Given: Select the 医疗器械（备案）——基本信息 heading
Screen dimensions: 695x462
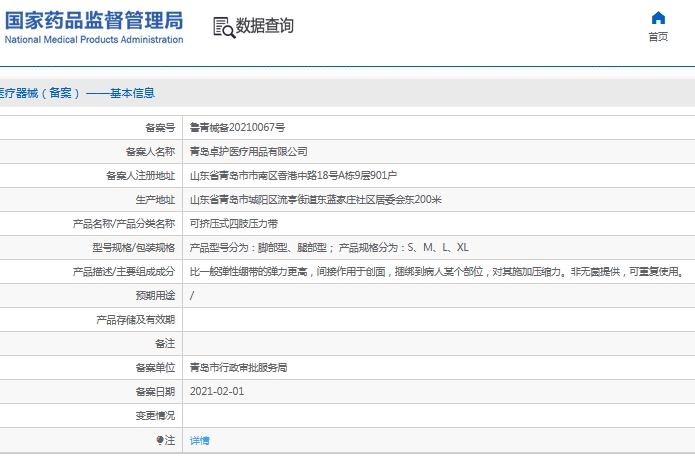Looking at the screenshot, I should point(77,93).
